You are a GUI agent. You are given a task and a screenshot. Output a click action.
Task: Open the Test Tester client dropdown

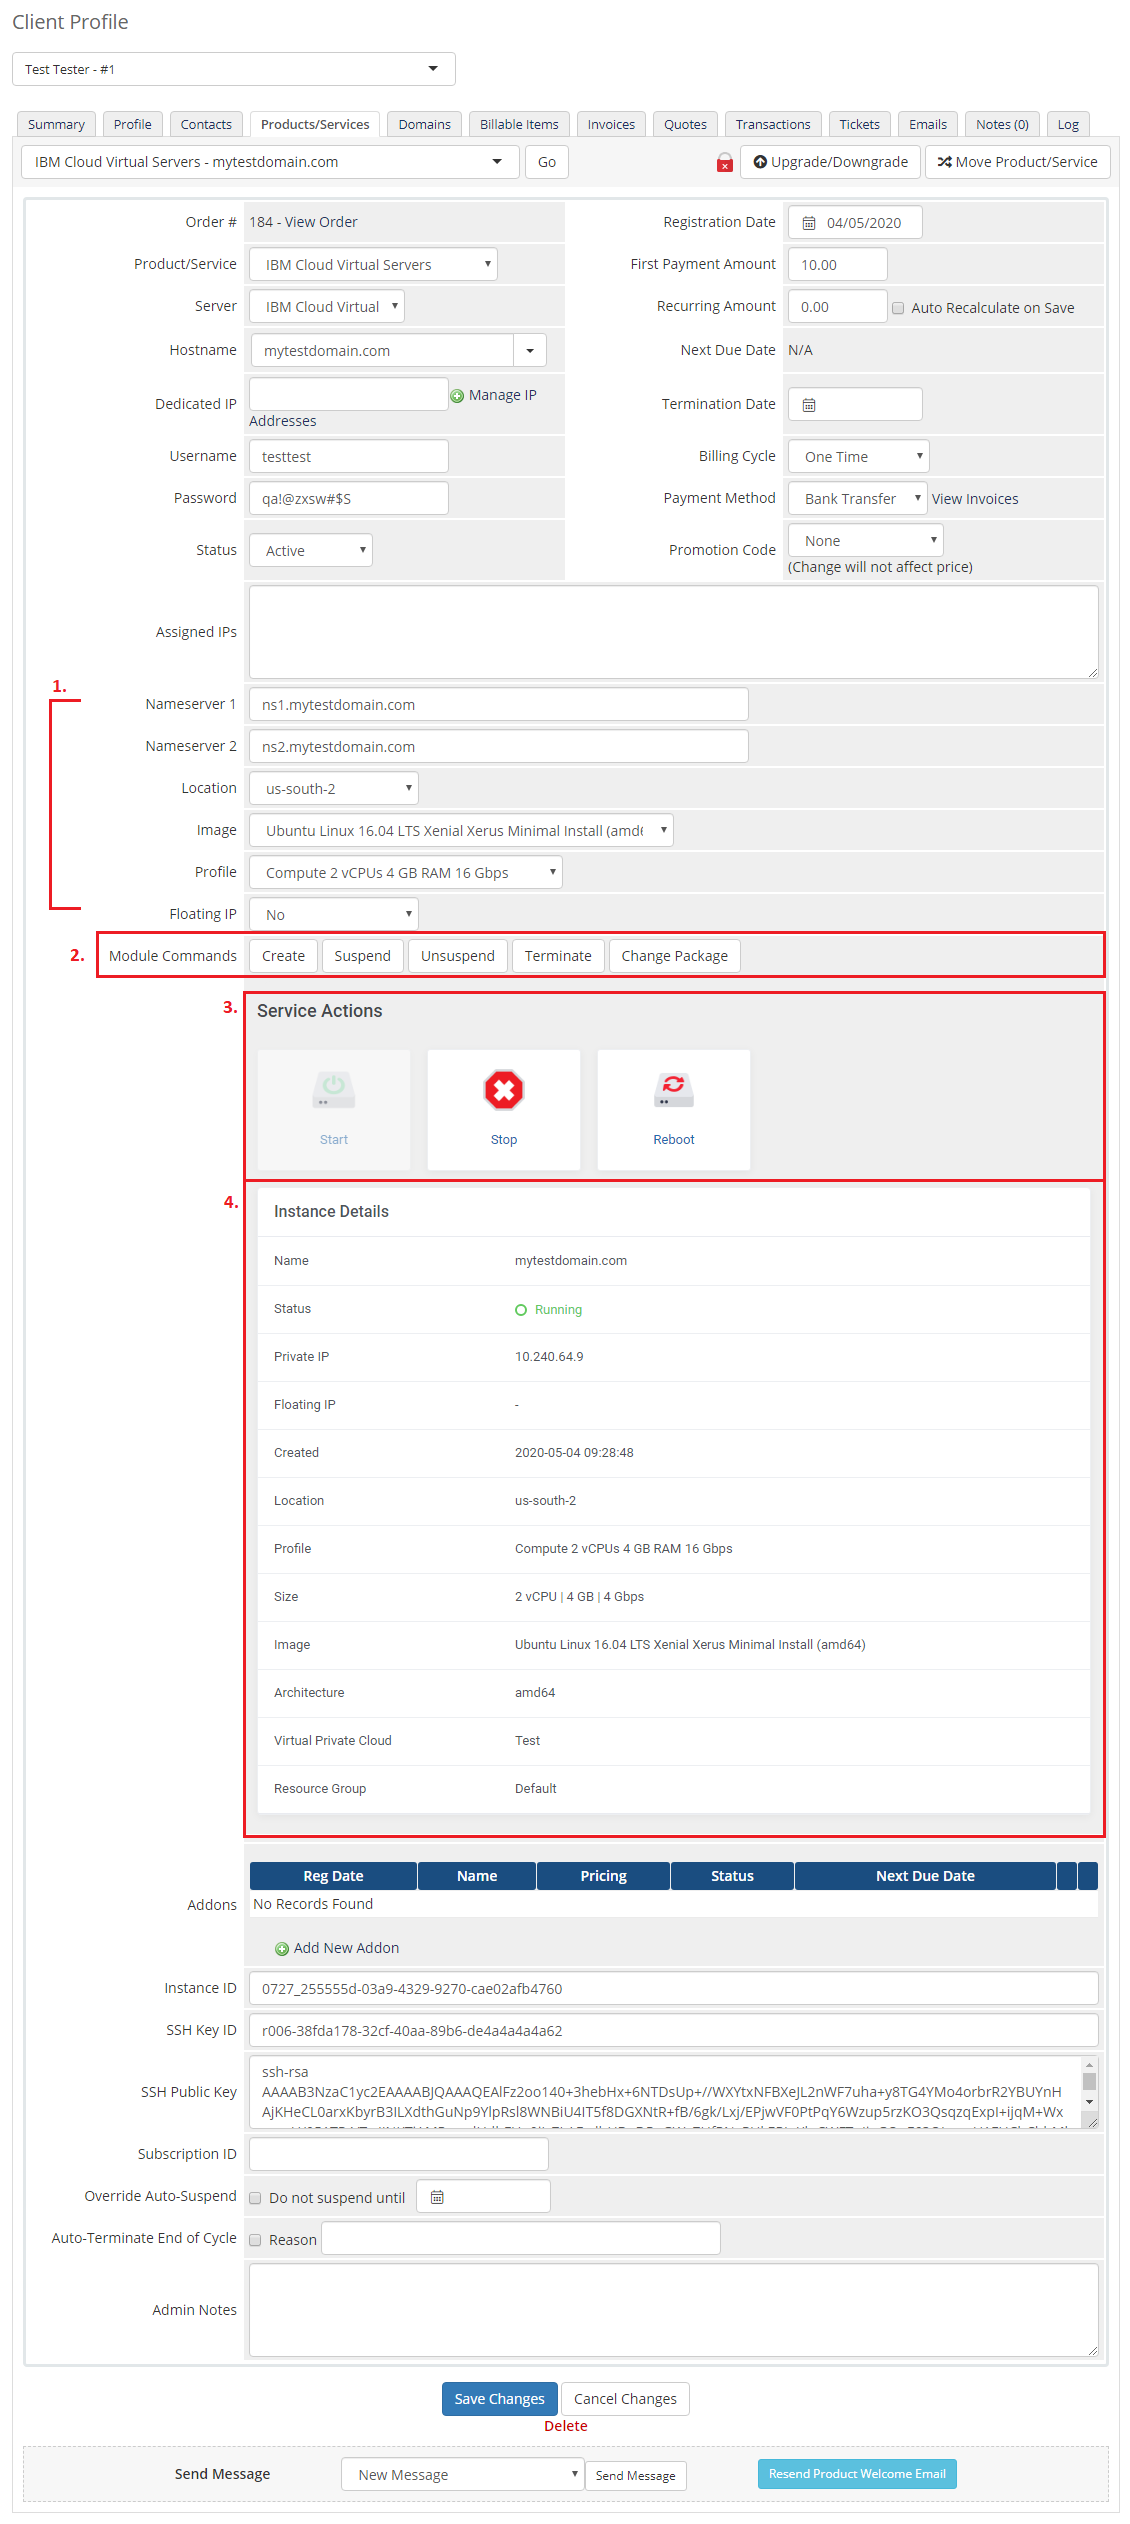point(234,69)
